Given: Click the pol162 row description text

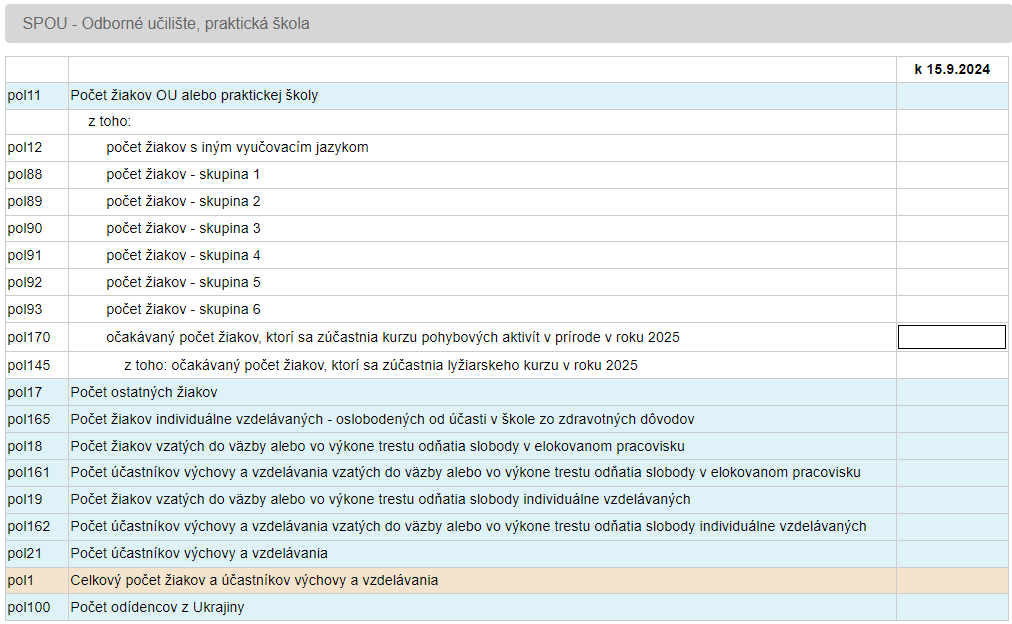Looking at the screenshot, I should [469, 527].
